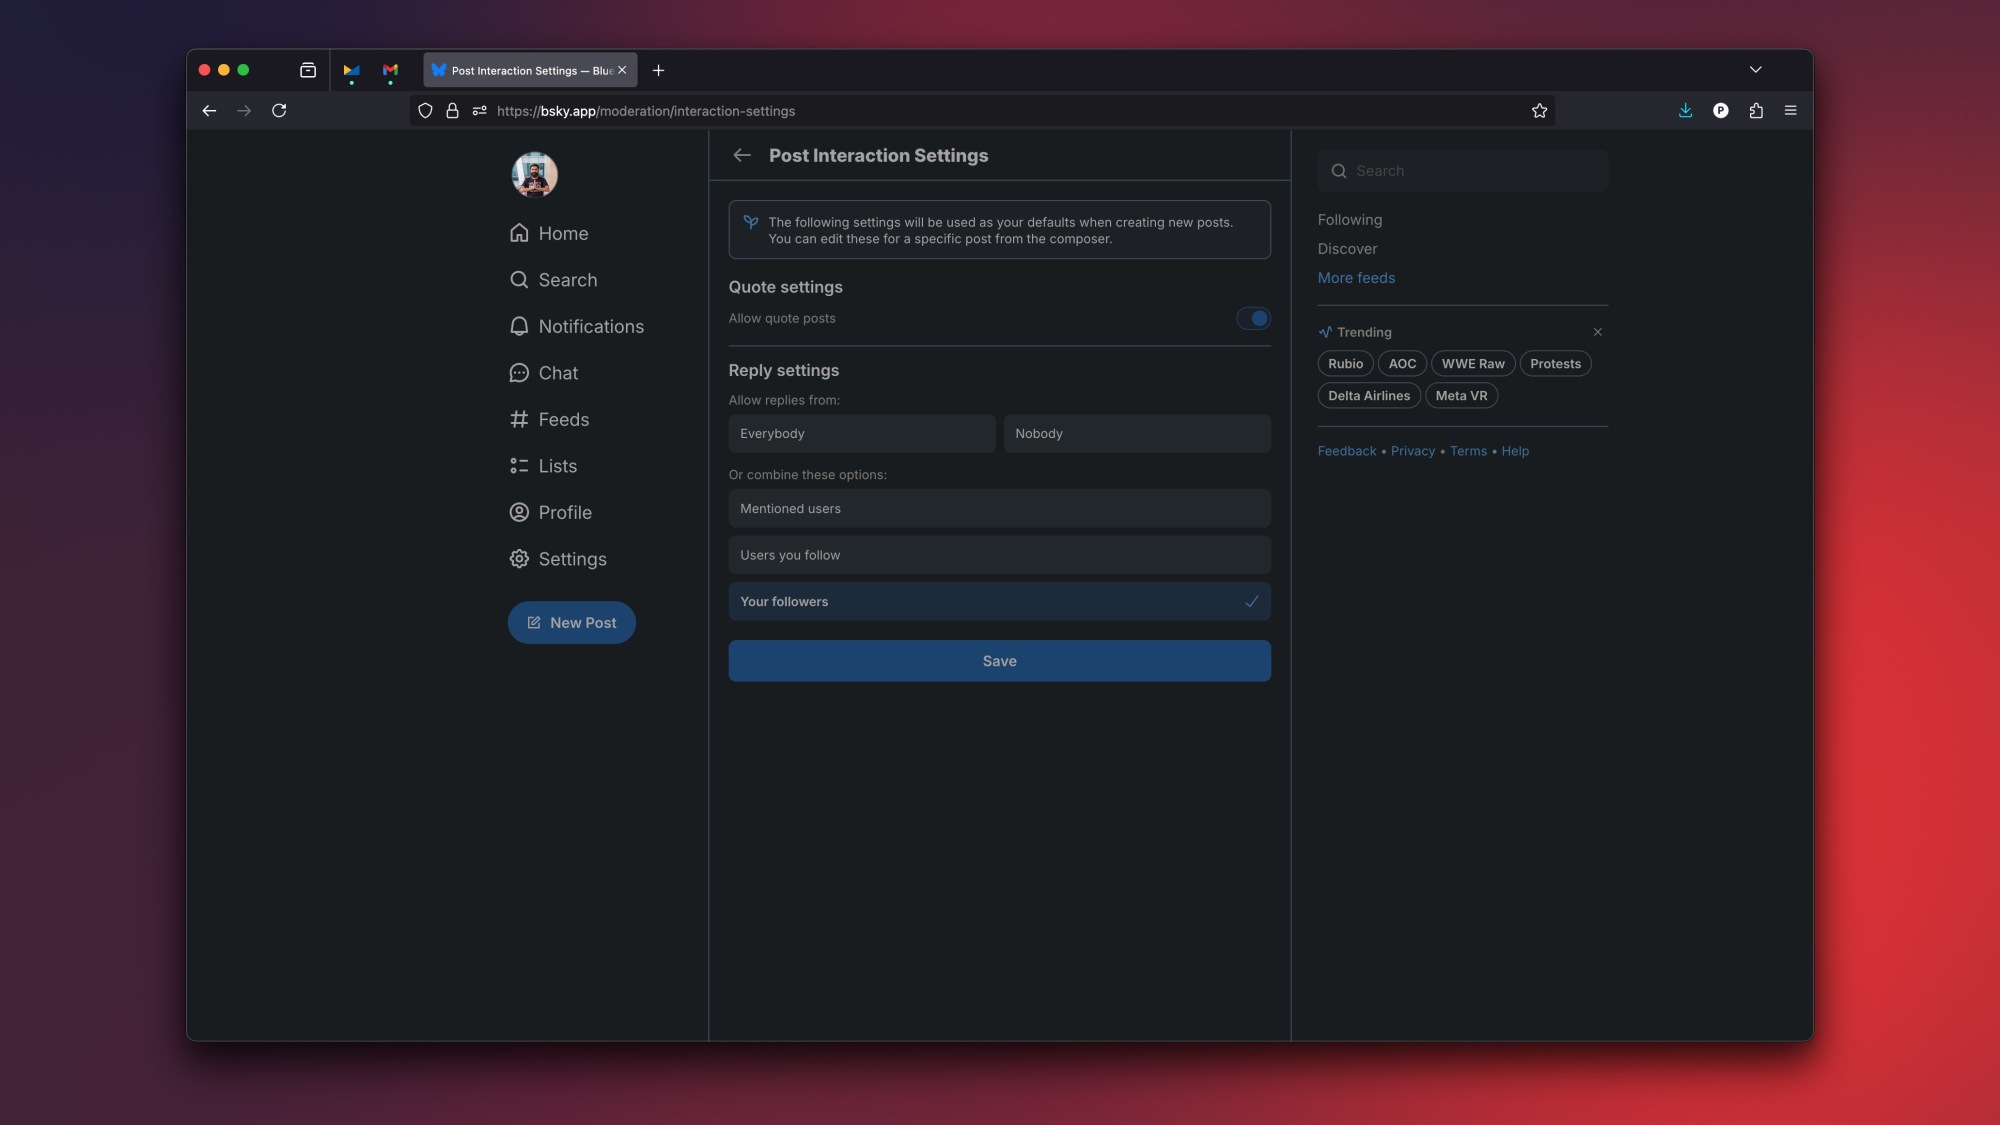Viewport: 2000px width, 1125px height.
Task: Open site permissions icon in address bar
Action: (480, 111)
